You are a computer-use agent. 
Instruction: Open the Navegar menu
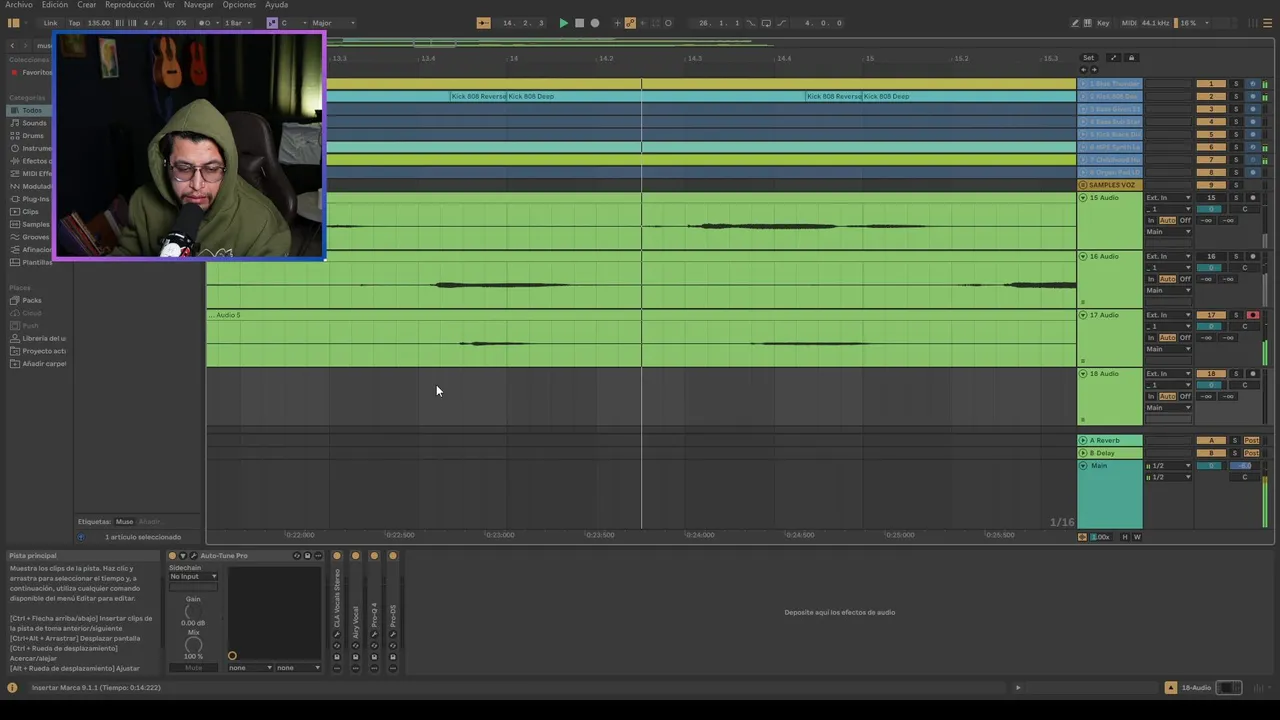[x=198, y=5]
